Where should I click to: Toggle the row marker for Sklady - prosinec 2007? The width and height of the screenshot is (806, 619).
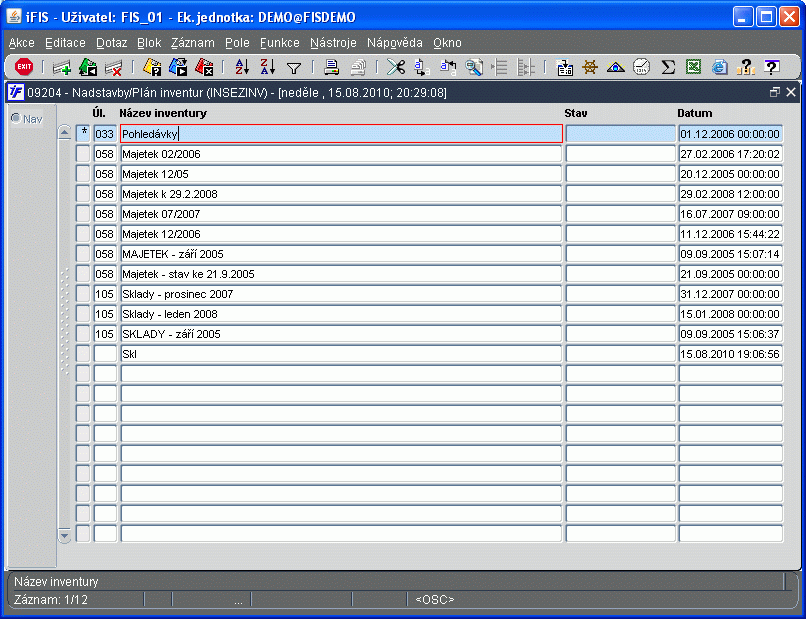[x=83, y=294]
